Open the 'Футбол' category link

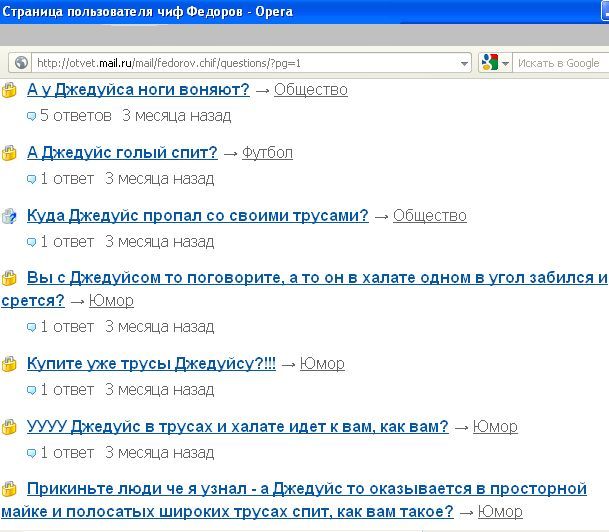267,153
